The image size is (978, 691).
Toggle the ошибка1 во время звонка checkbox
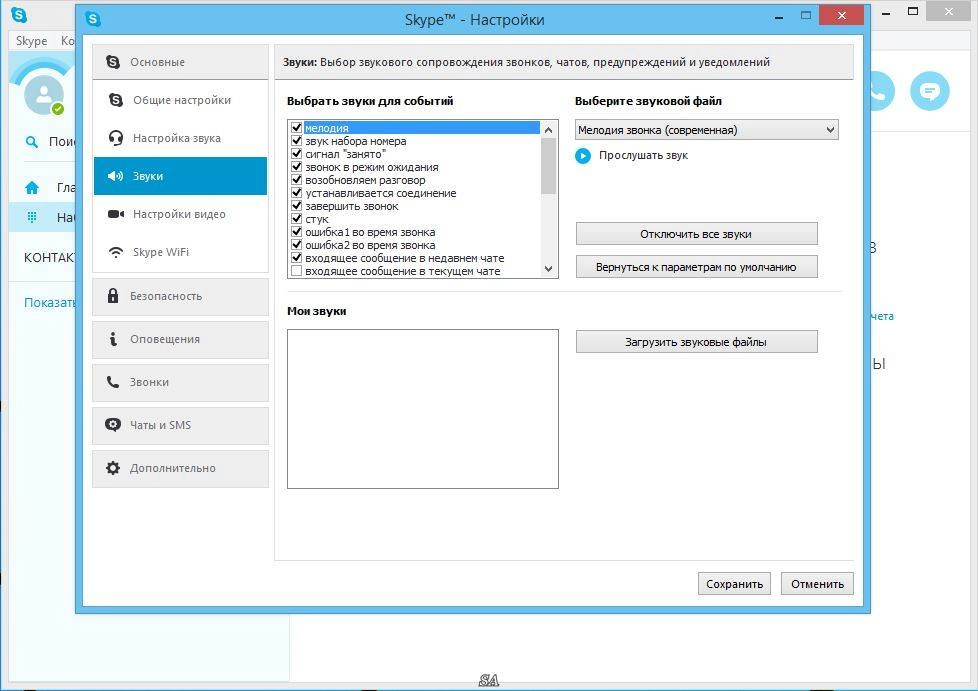click(296, 232)
